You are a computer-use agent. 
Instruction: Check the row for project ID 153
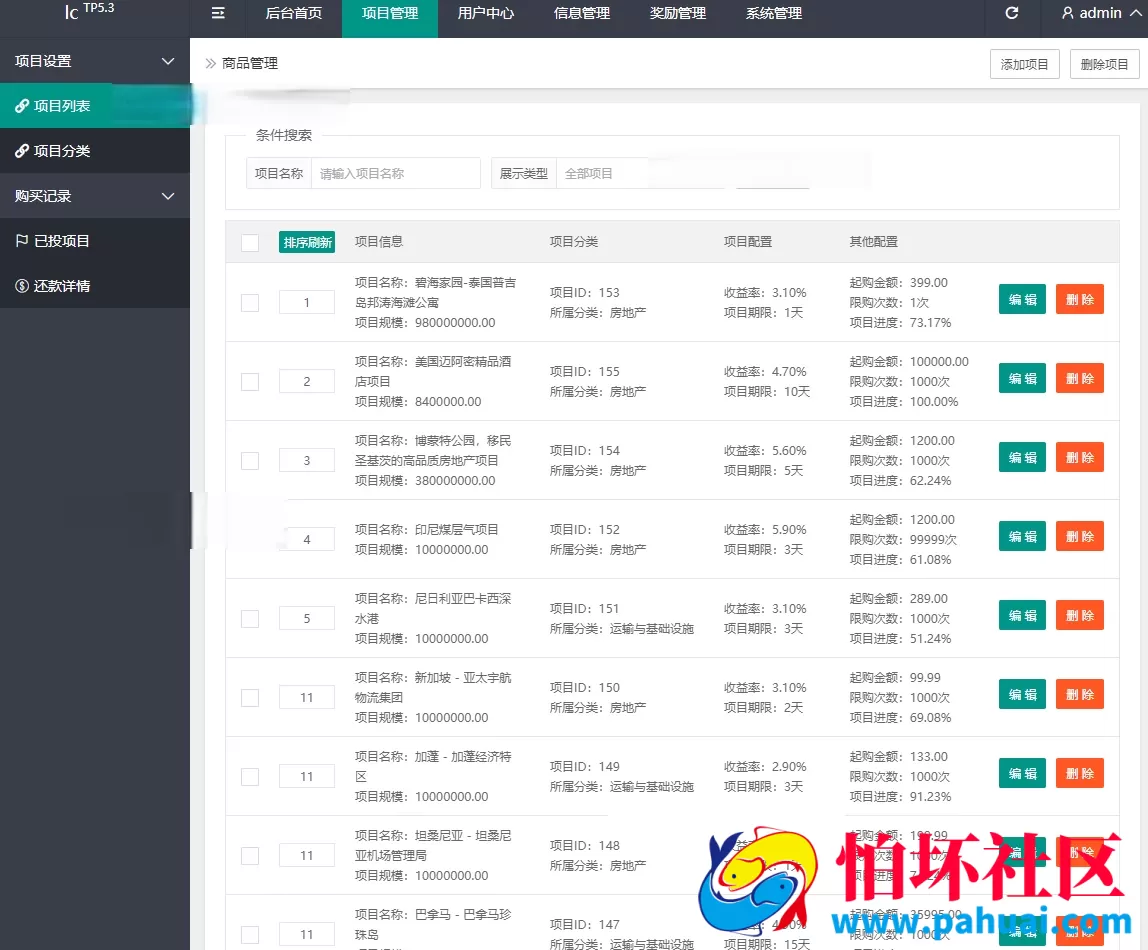(250, 302)
